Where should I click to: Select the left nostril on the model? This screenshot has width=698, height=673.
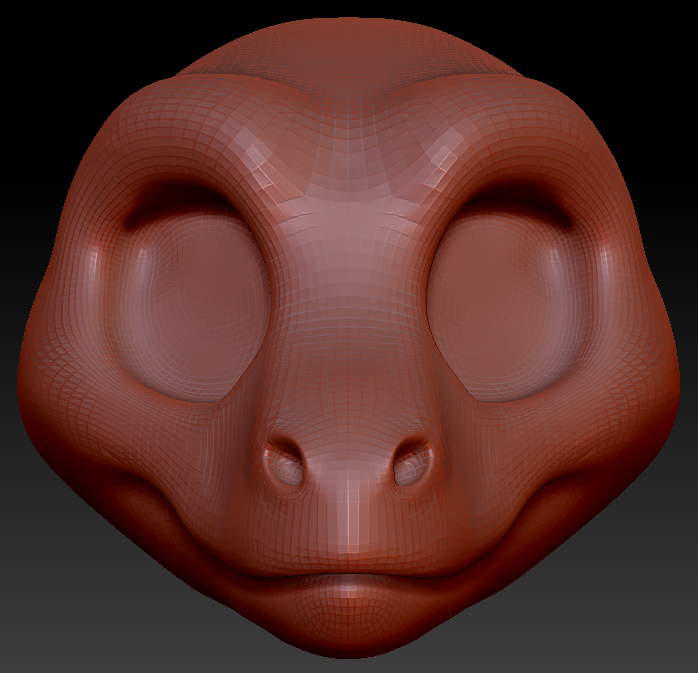(x=285, y=462)
